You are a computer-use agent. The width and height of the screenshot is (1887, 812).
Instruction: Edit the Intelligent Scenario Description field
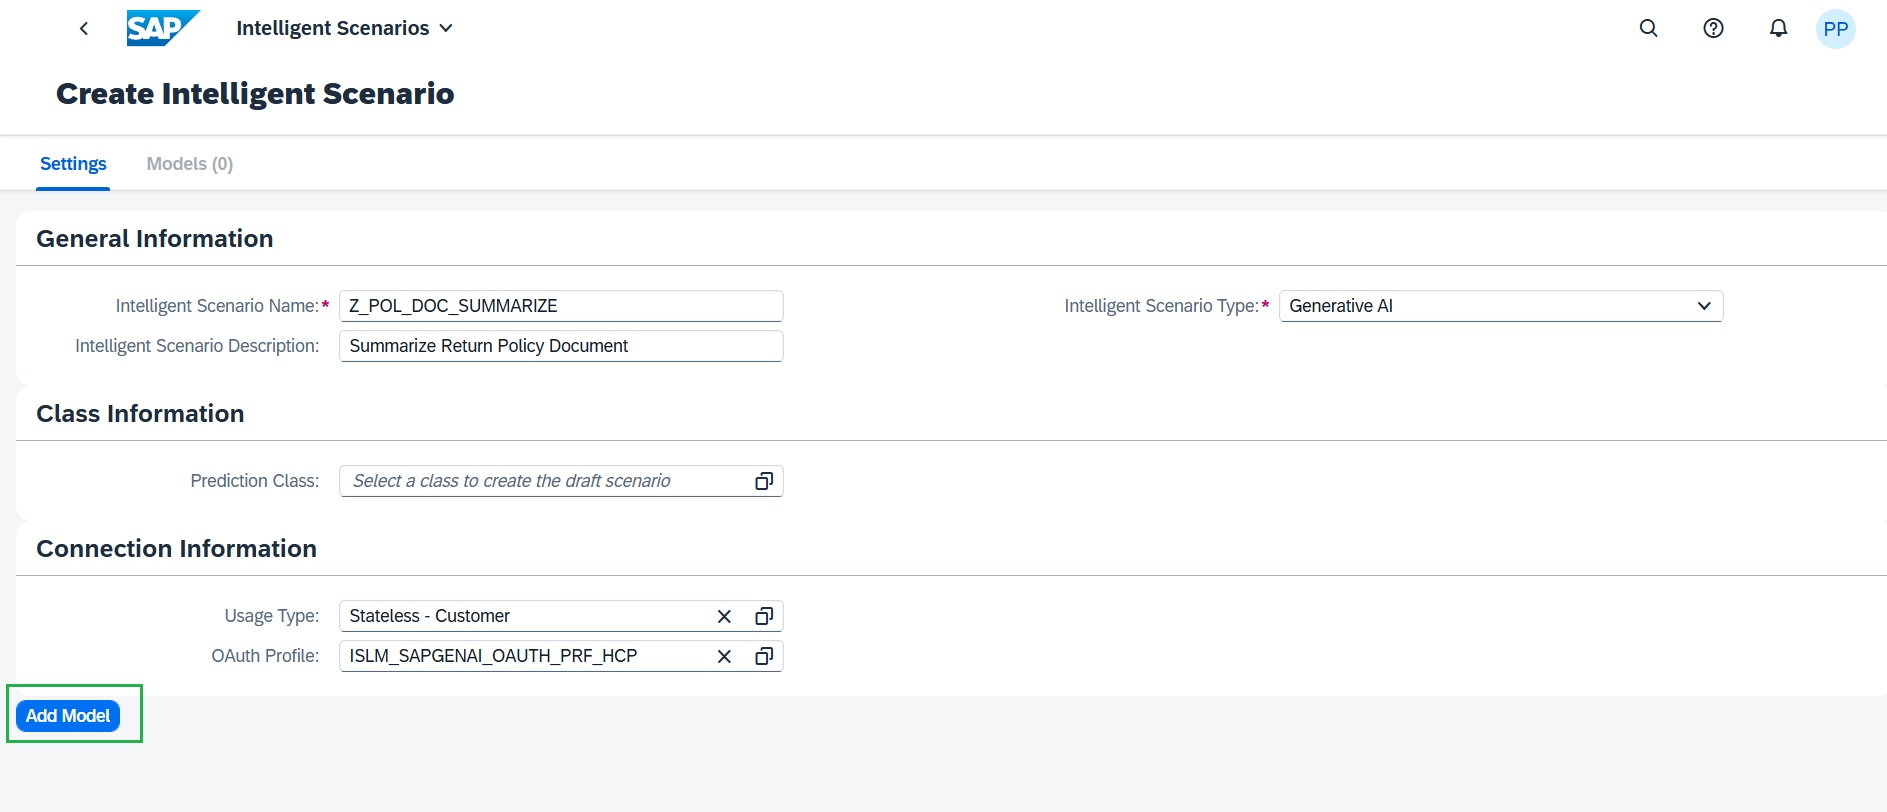click(x=561, y=346)
